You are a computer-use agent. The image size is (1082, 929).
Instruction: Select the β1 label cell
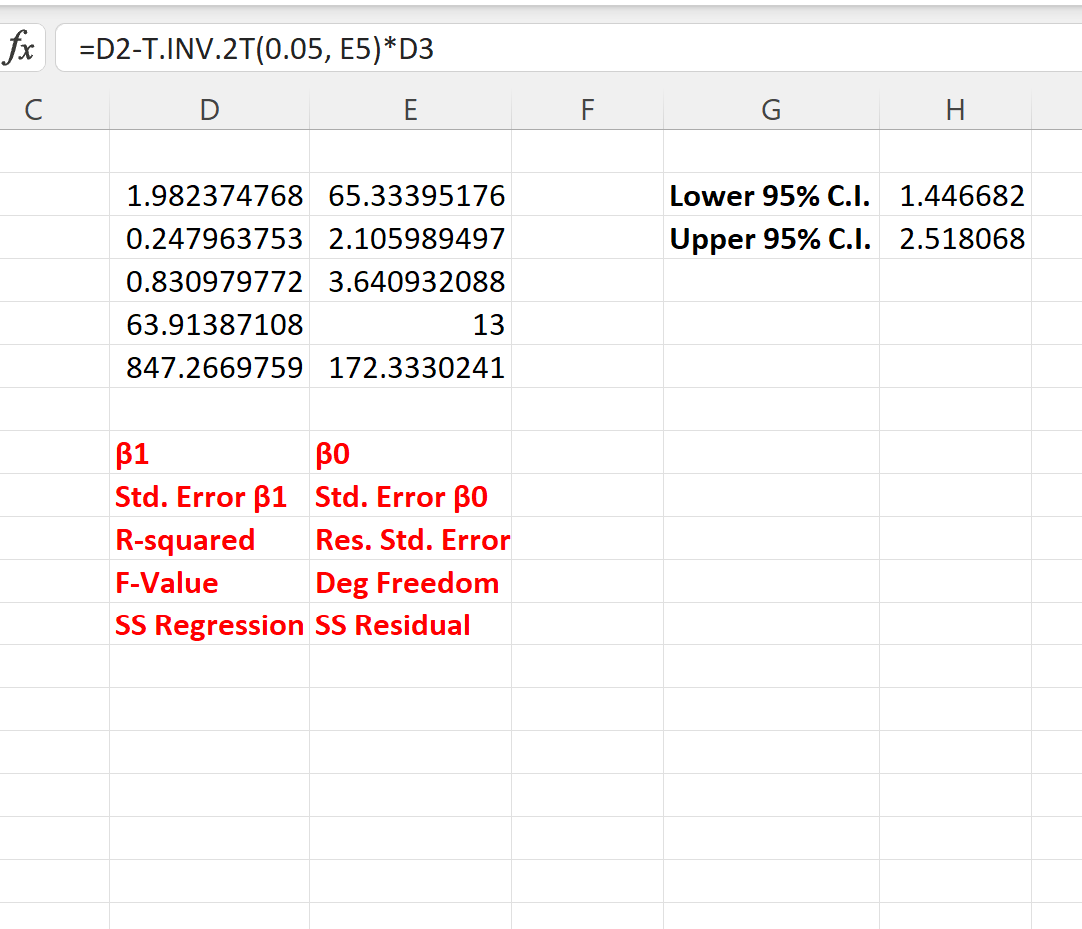[x=209, y=454]
